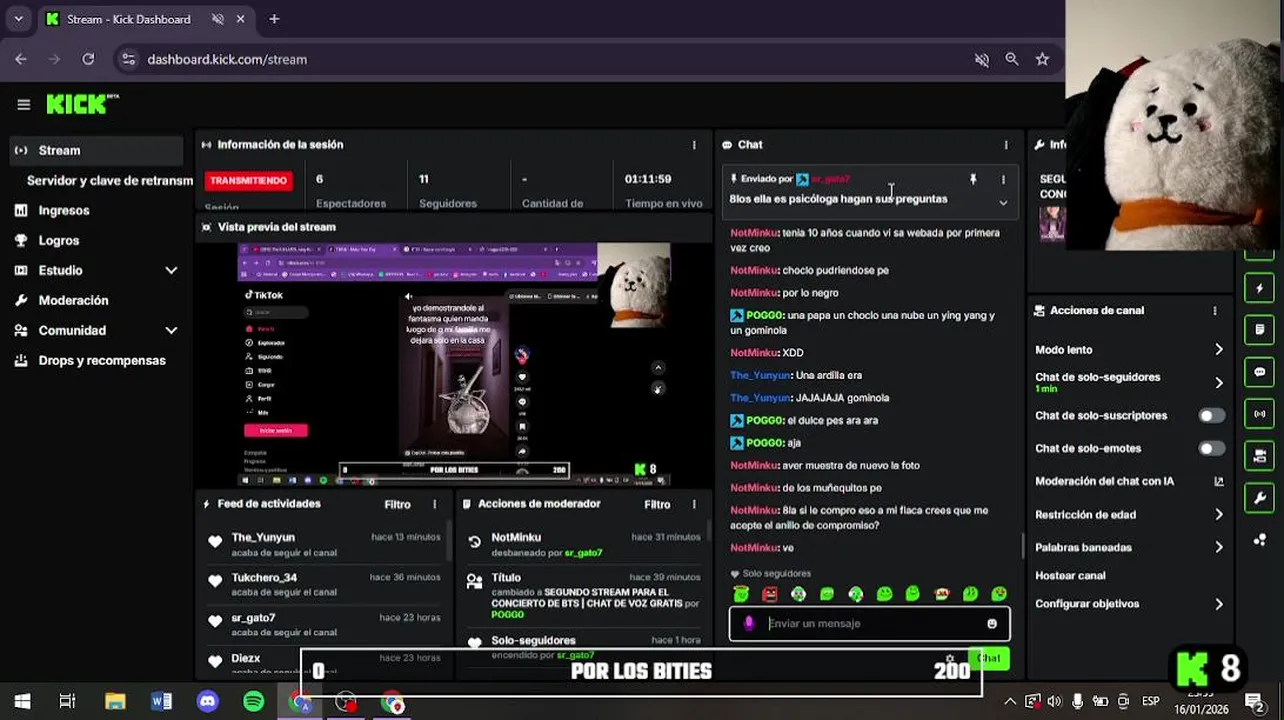This screenshot has height=720, width=1284.
Task: Open the Acciones de moderador Filtro
Action: pyautogui.click(x=657, y=504)
